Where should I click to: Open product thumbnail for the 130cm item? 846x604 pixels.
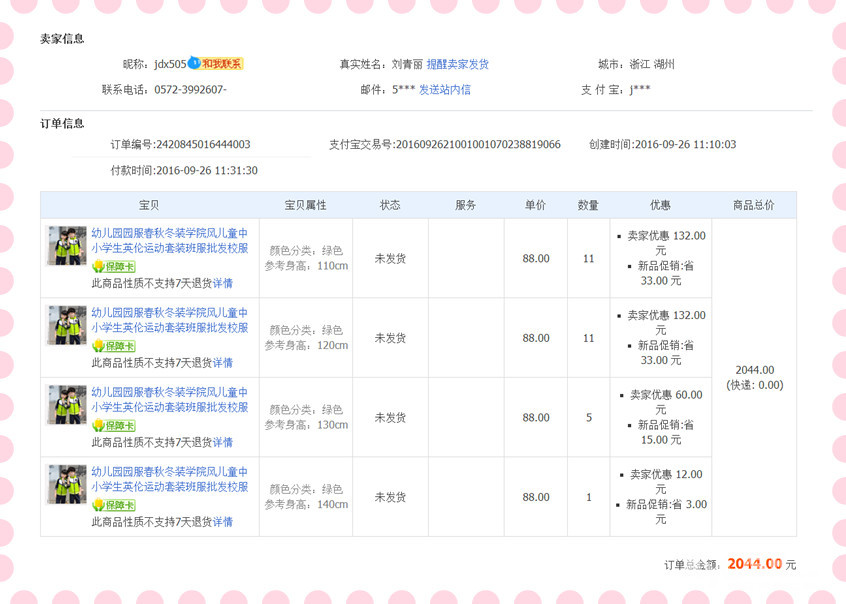pyautogui.click(x=67, y=404)
